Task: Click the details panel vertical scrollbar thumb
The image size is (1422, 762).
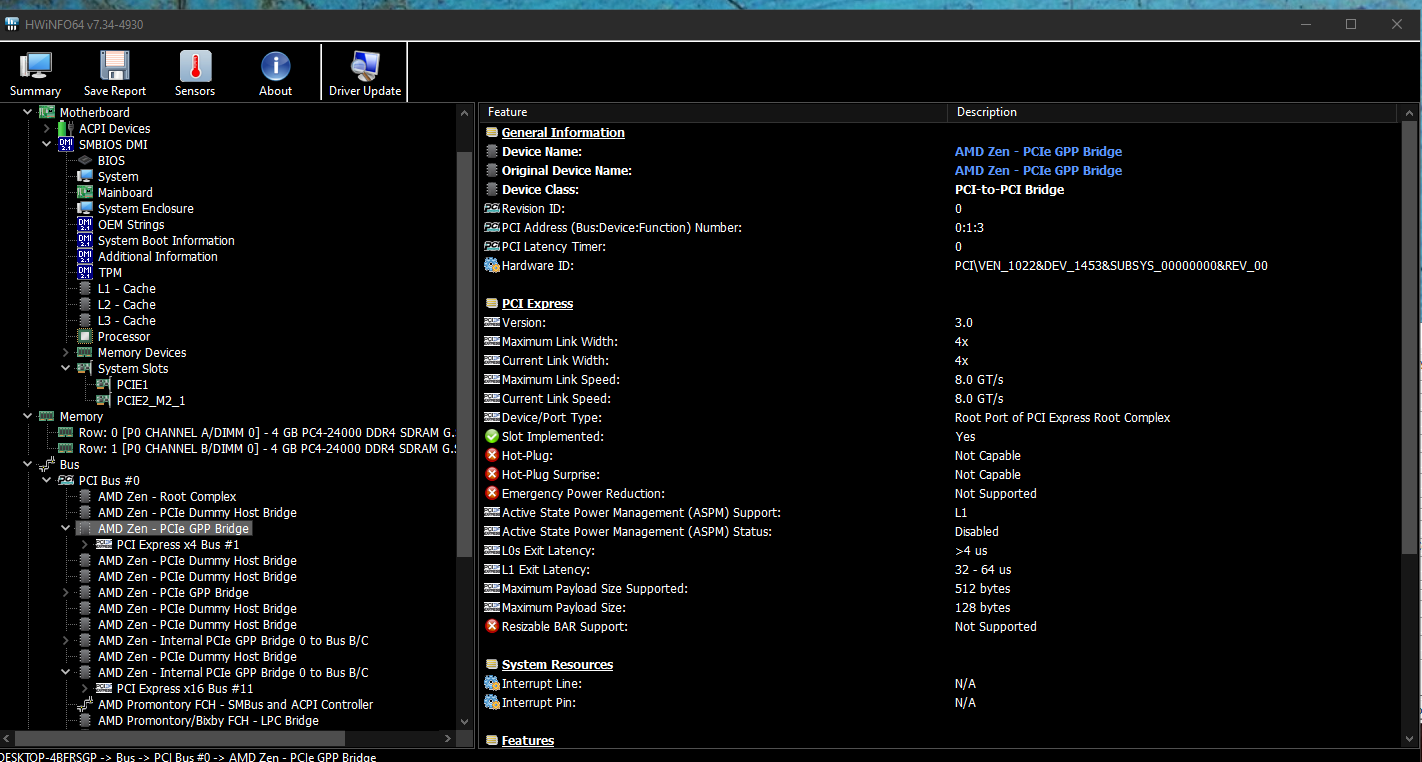Action: (1411, 336)
